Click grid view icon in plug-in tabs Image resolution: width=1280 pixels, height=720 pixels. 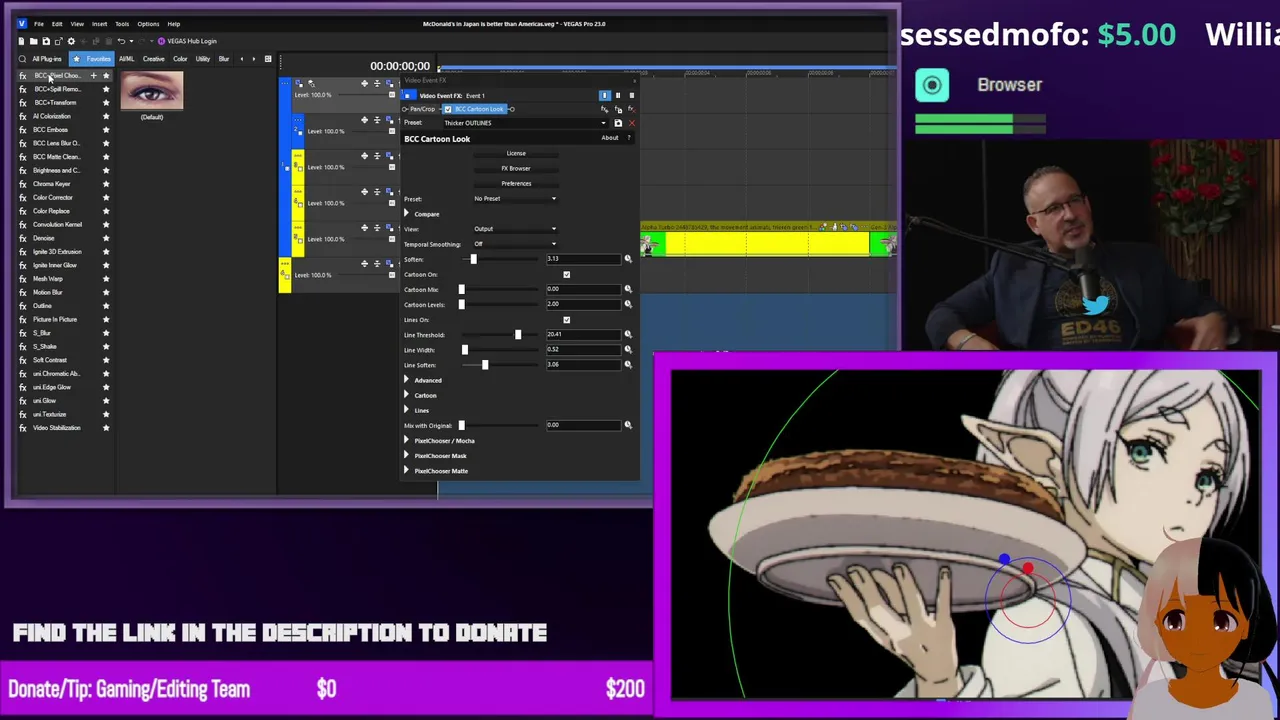[267, 59]
